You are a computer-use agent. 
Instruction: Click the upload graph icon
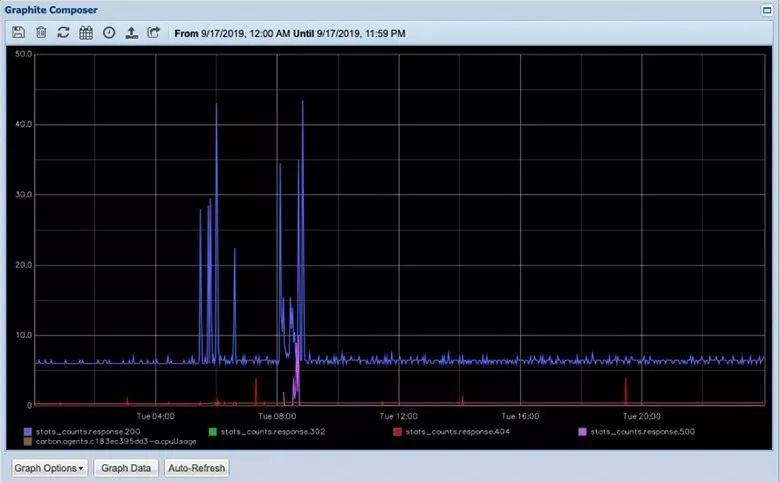click(x=131, y=33)
